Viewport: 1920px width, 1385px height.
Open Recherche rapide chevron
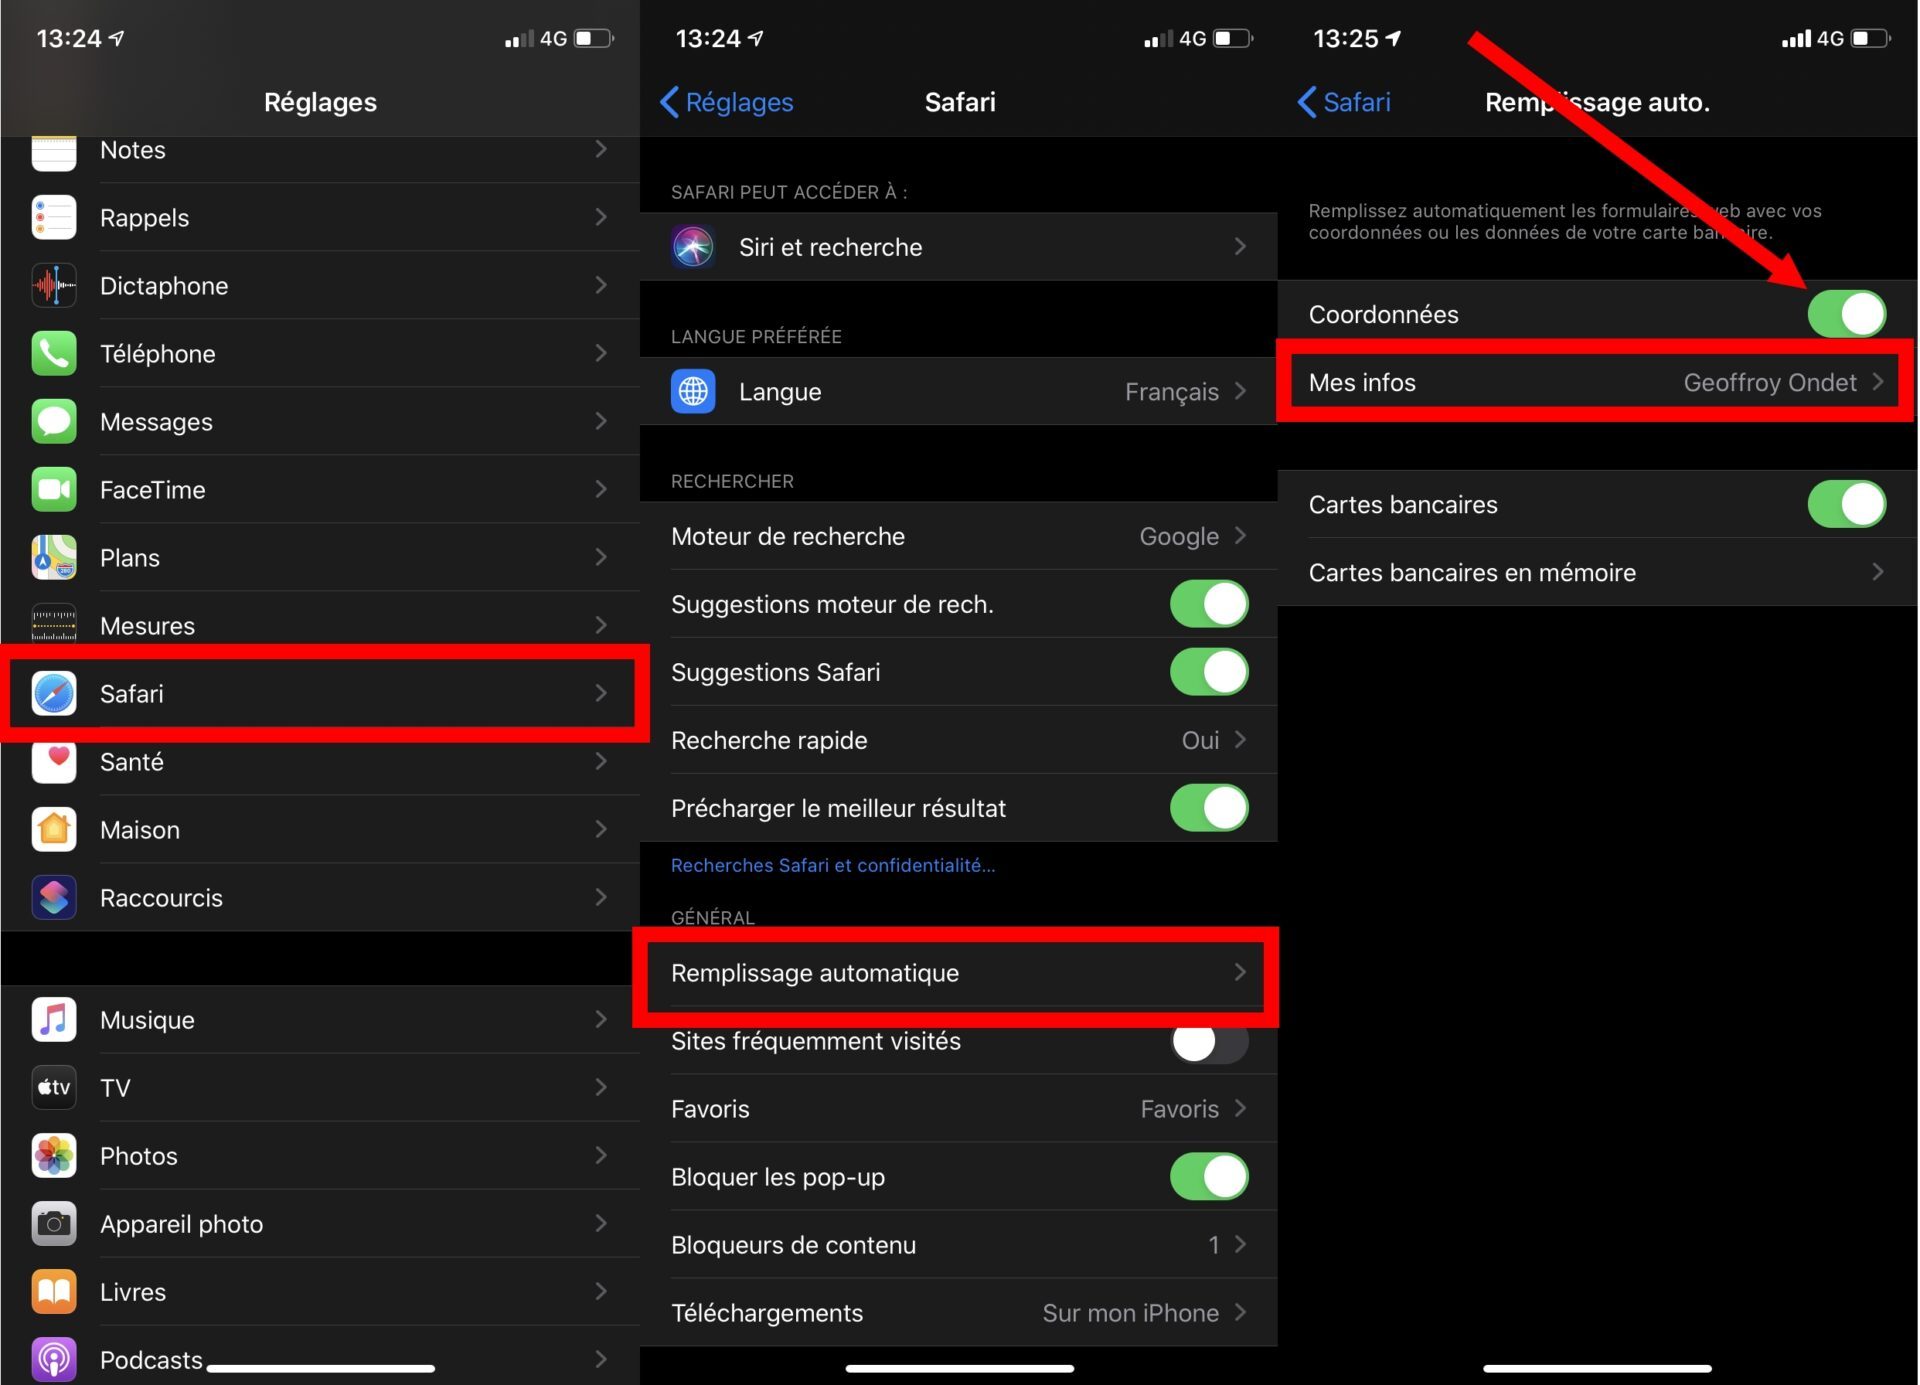point(1240,740)
